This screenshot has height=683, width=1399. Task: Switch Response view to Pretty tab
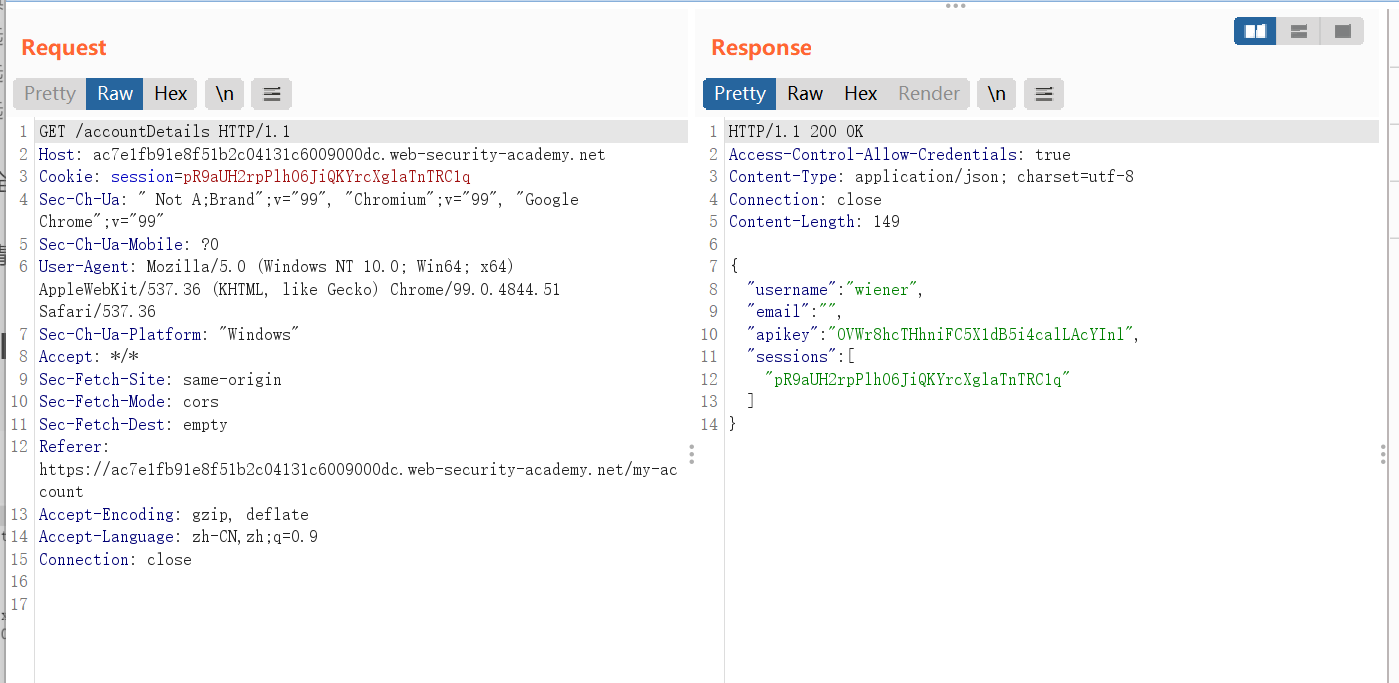click(740, 94)
